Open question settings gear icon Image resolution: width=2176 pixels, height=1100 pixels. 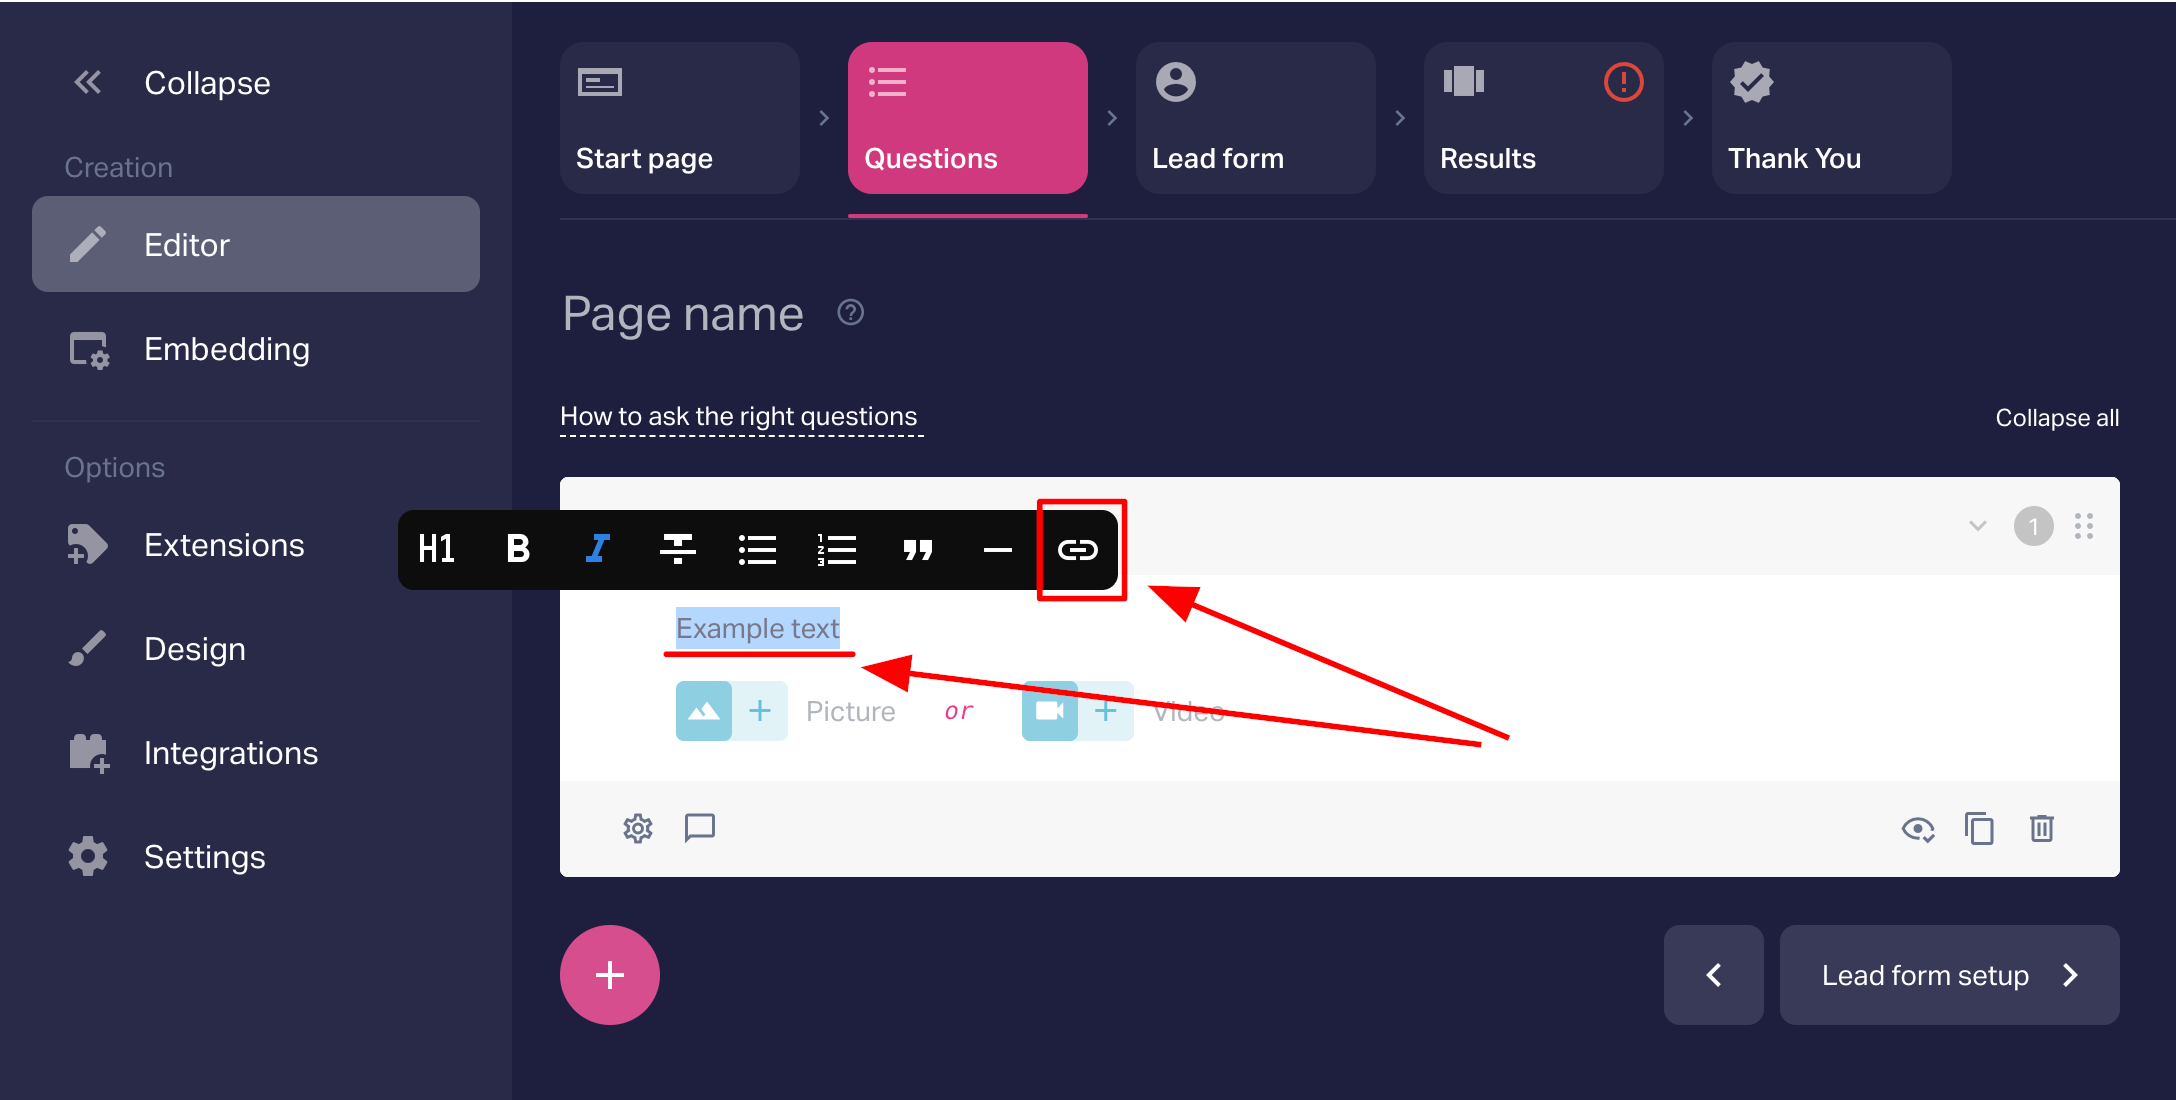pyautogui.click(x=638, y=828)
